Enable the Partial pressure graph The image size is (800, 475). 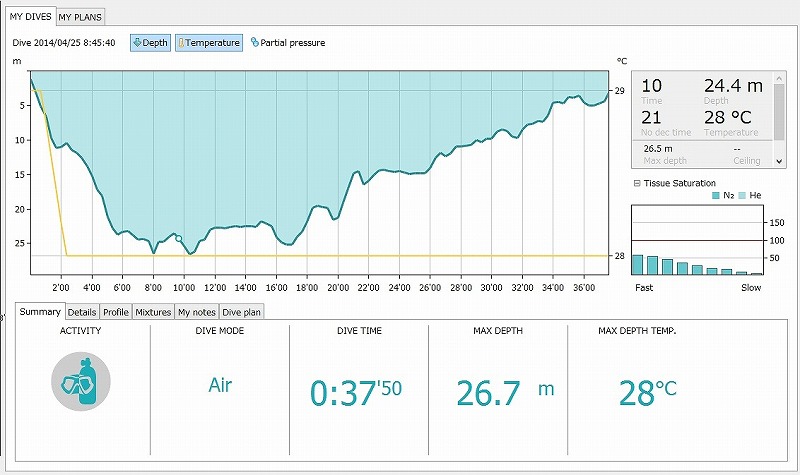click(x=287, y=43)
